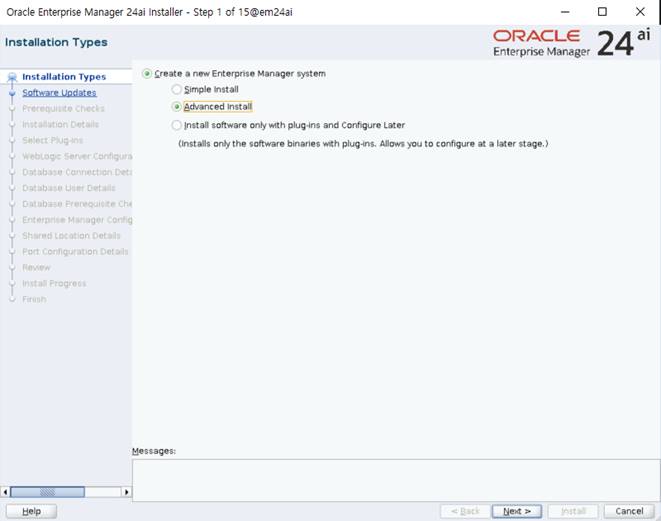Choose the Advanced Install radio button

coord(177,107)
